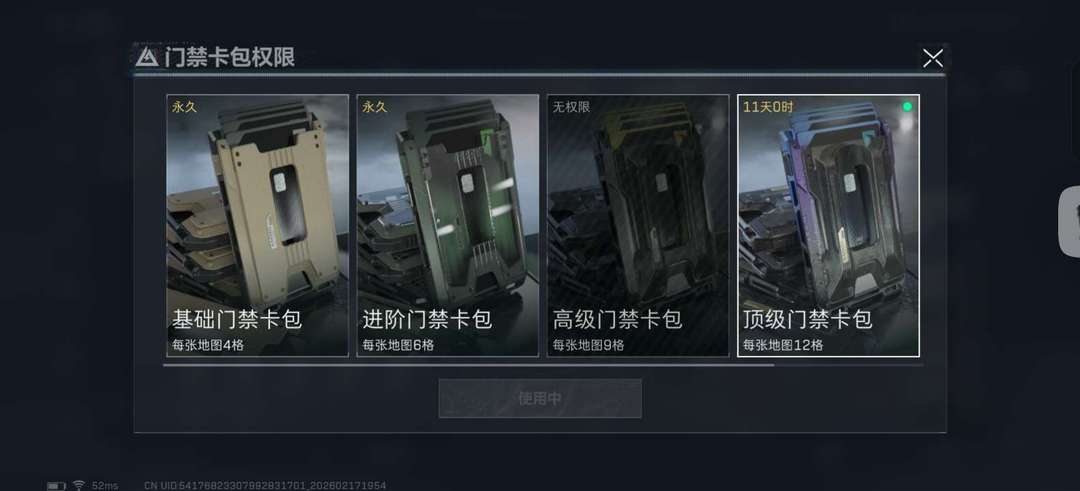Click the 永久 label on 进阶门禁卡包
This screenshot has width=1080, height=491.
point(375,107)
